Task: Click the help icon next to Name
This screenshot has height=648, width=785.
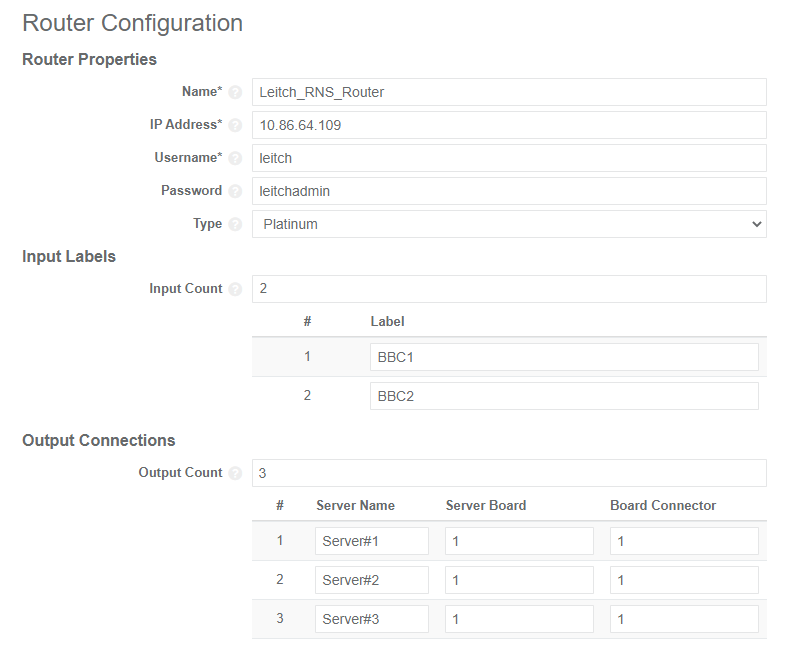Action: [x=235, y=92]
